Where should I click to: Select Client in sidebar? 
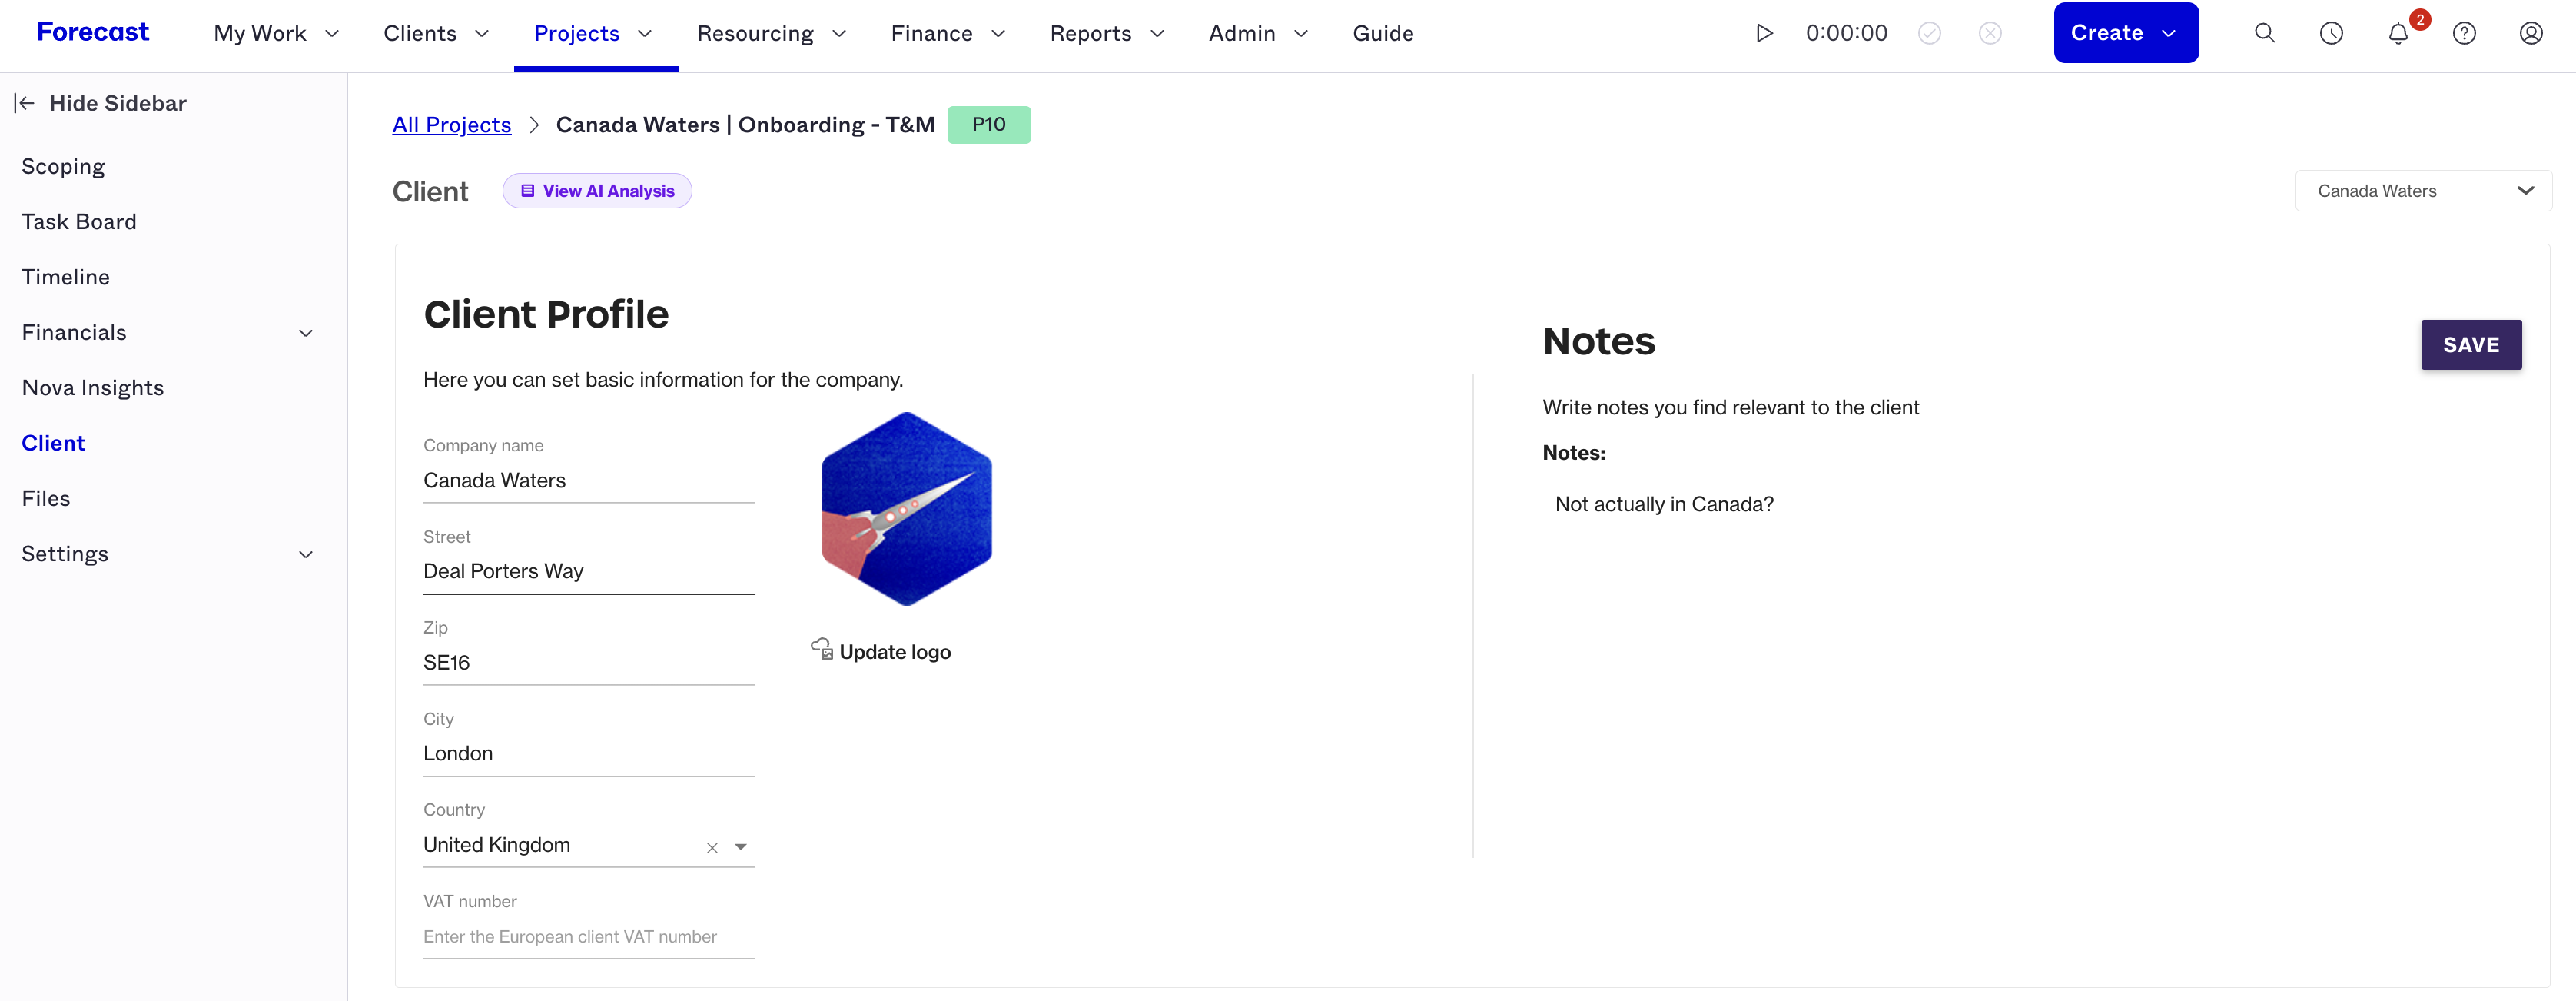[53, 443]
